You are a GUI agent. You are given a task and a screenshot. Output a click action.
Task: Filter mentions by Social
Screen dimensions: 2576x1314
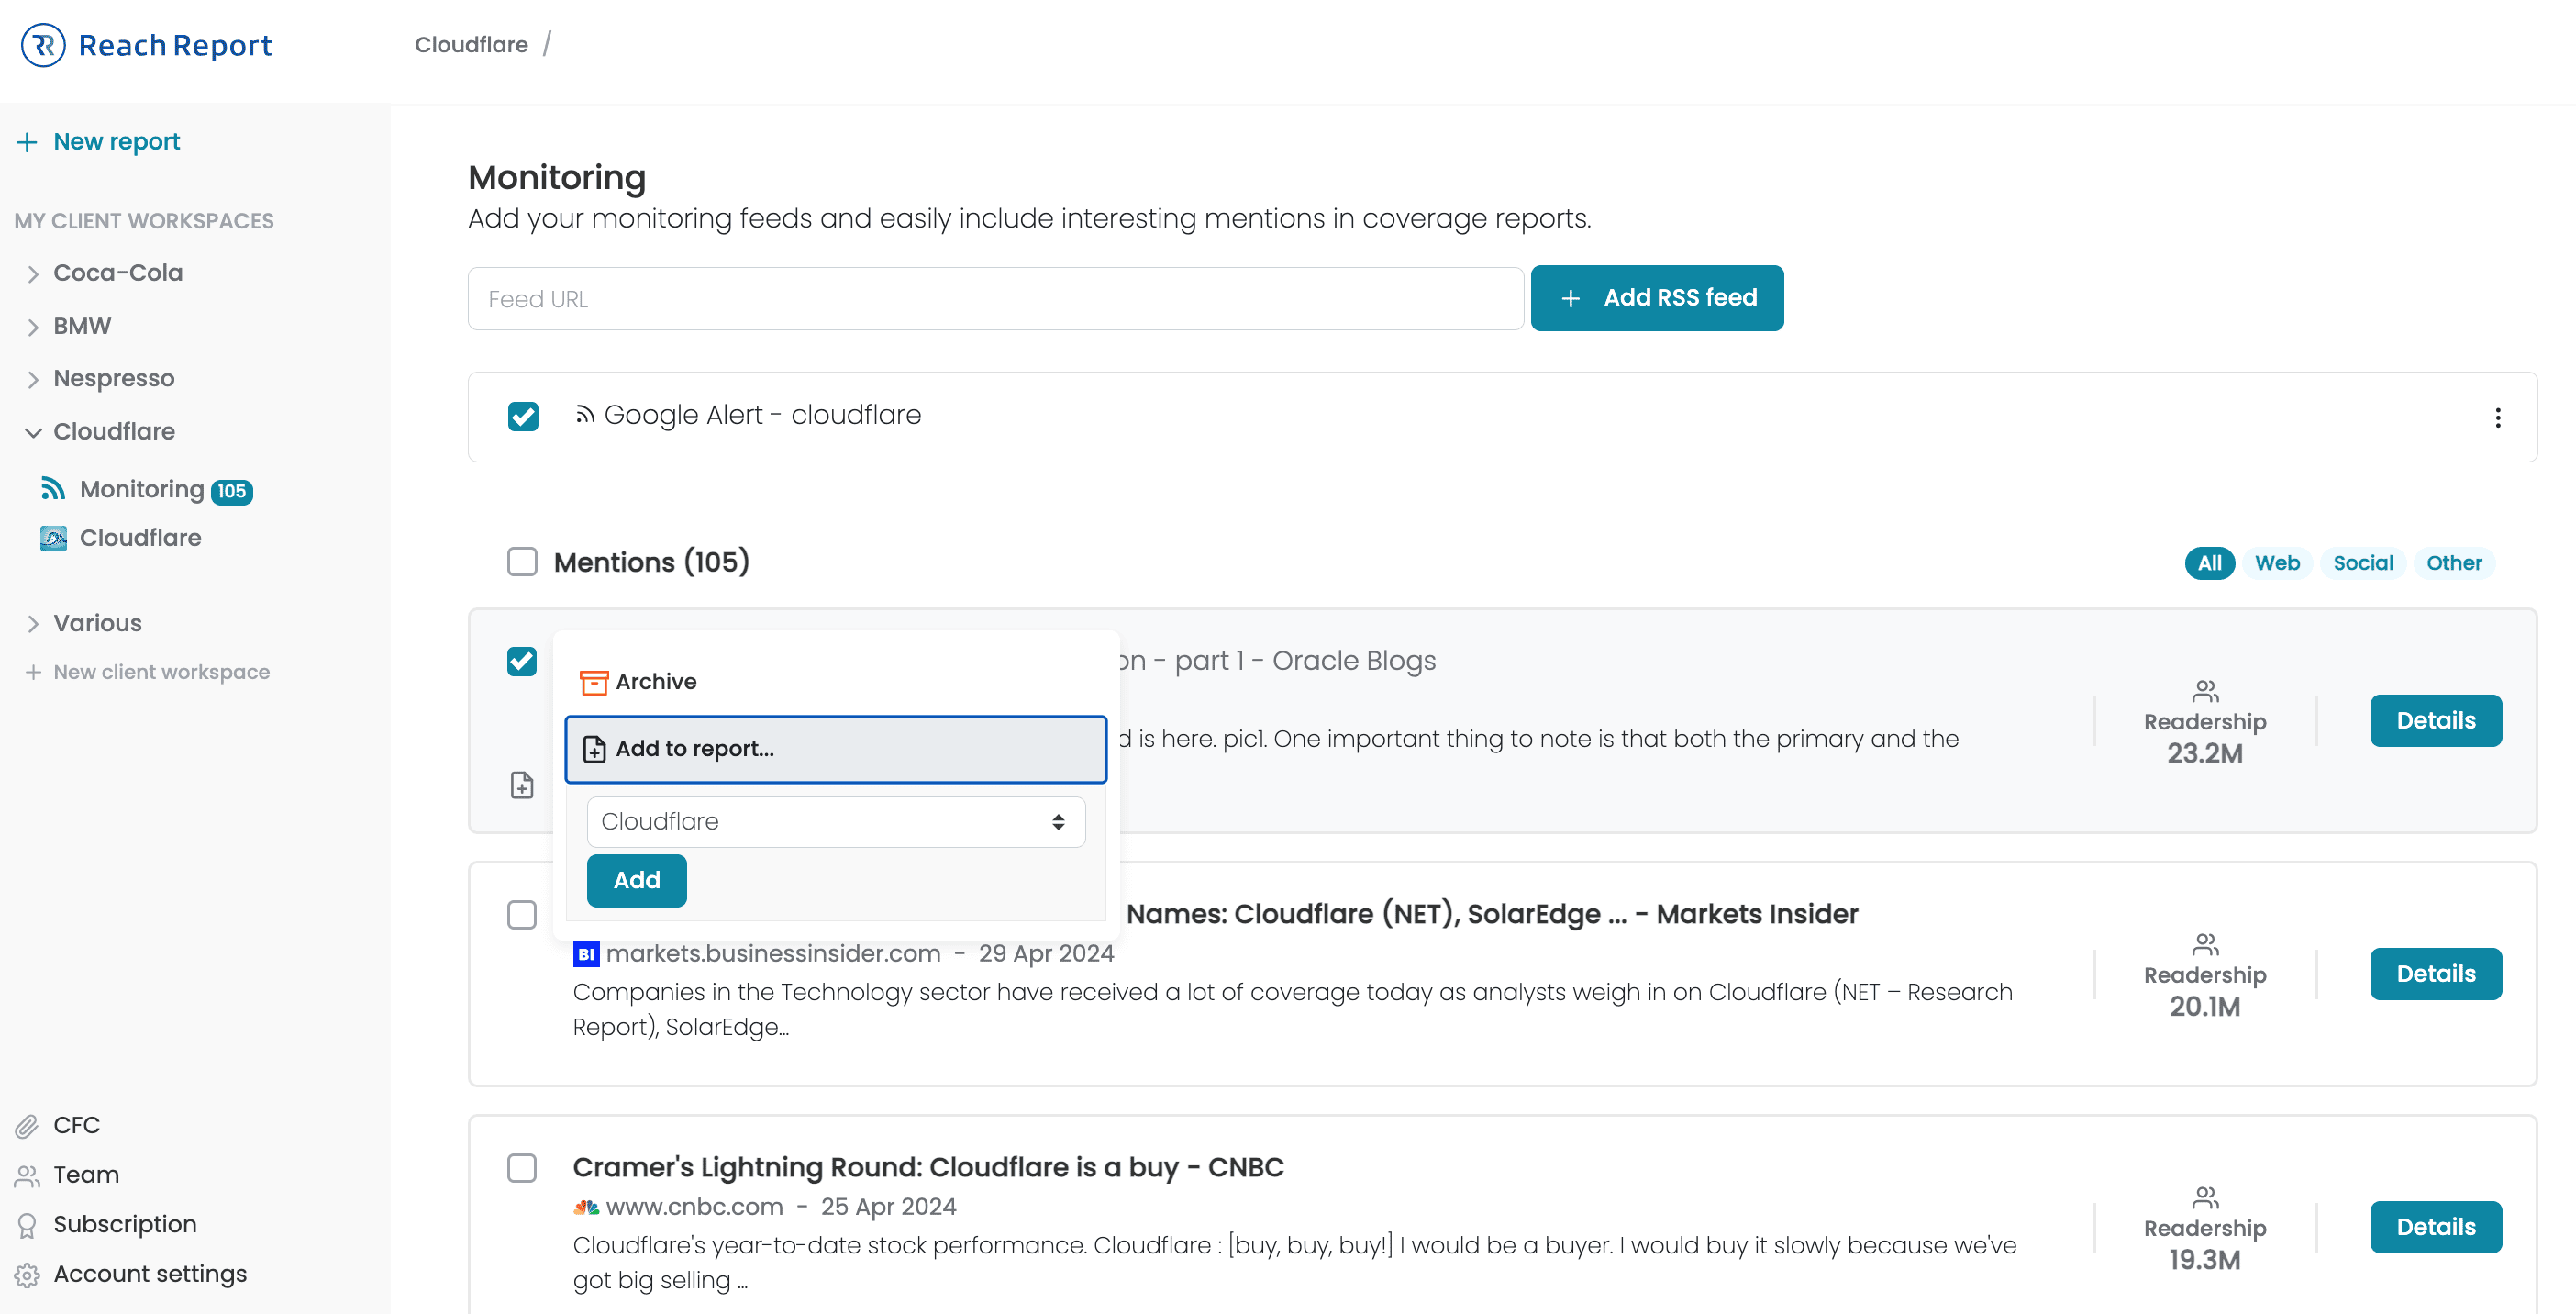point(2363,563)
